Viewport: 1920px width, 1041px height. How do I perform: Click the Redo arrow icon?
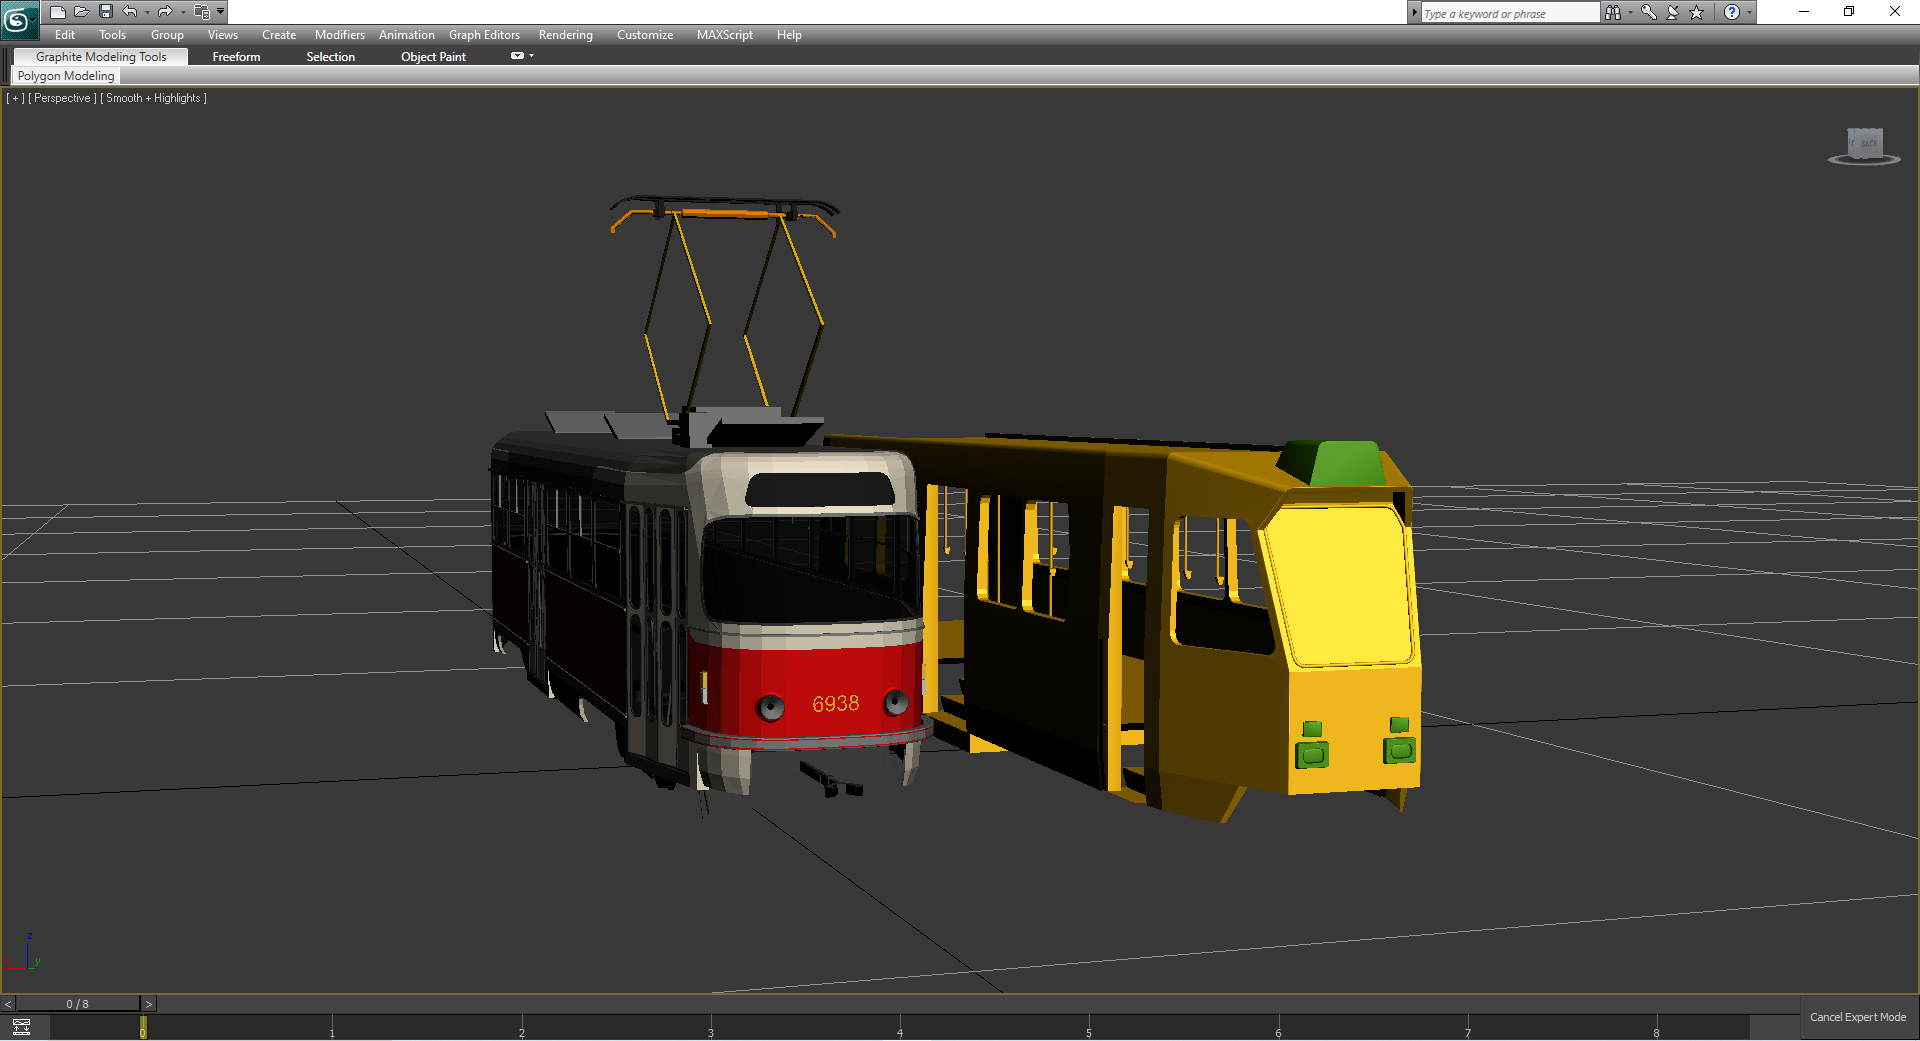165,12
